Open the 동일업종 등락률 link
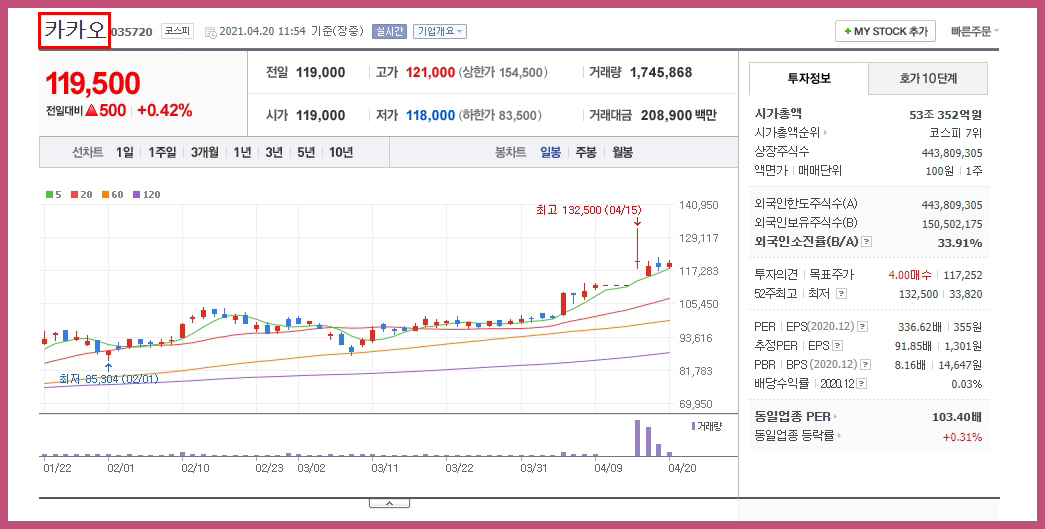This screenshot has width=1045, height=529. tap(798, 436)
